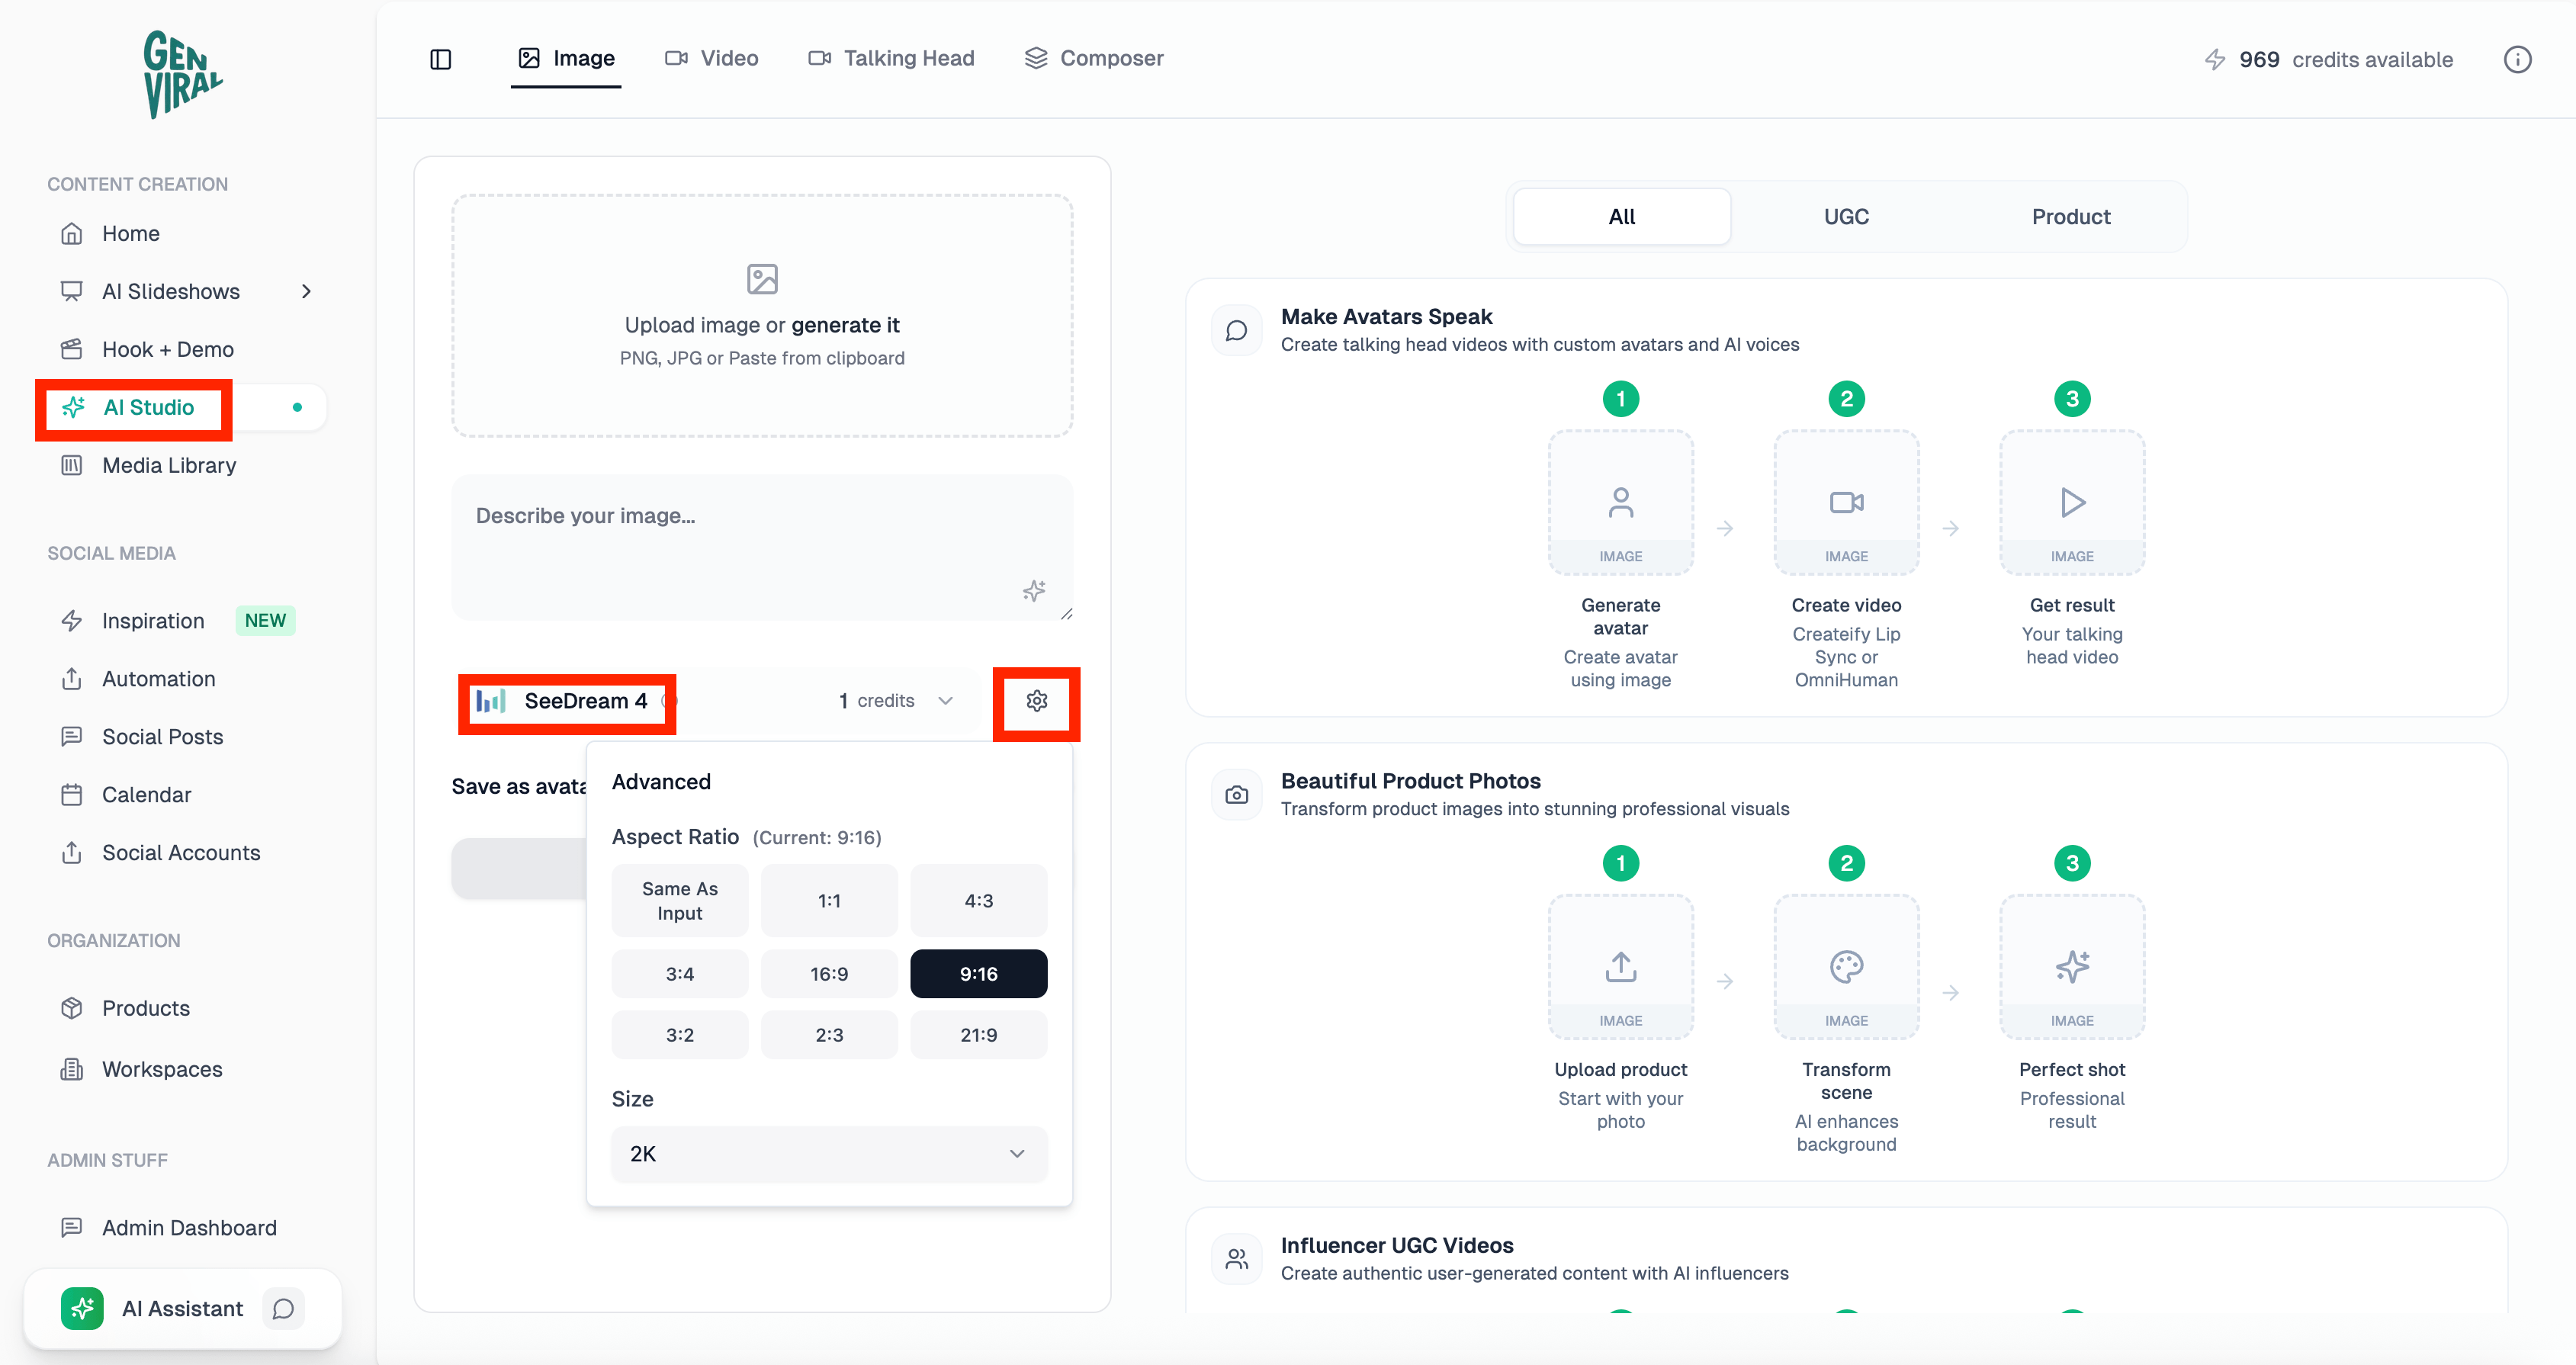
Task: Select the Product filter tab
Action: pos(2070,217)
